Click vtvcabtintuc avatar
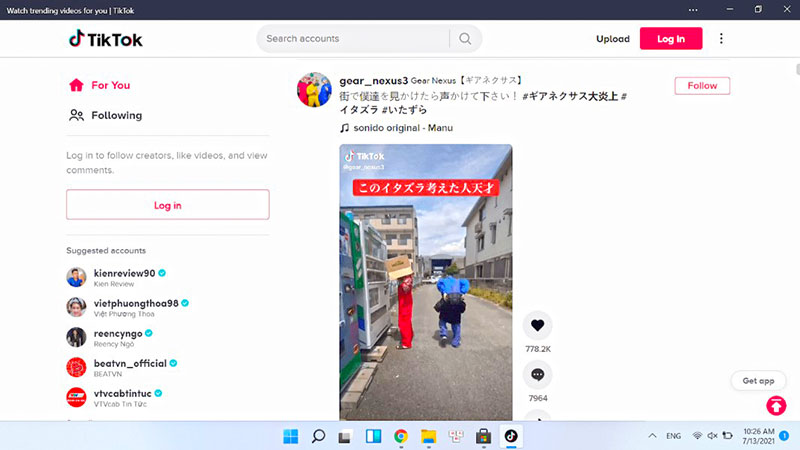Screen dimensions: 800x450 76,397
